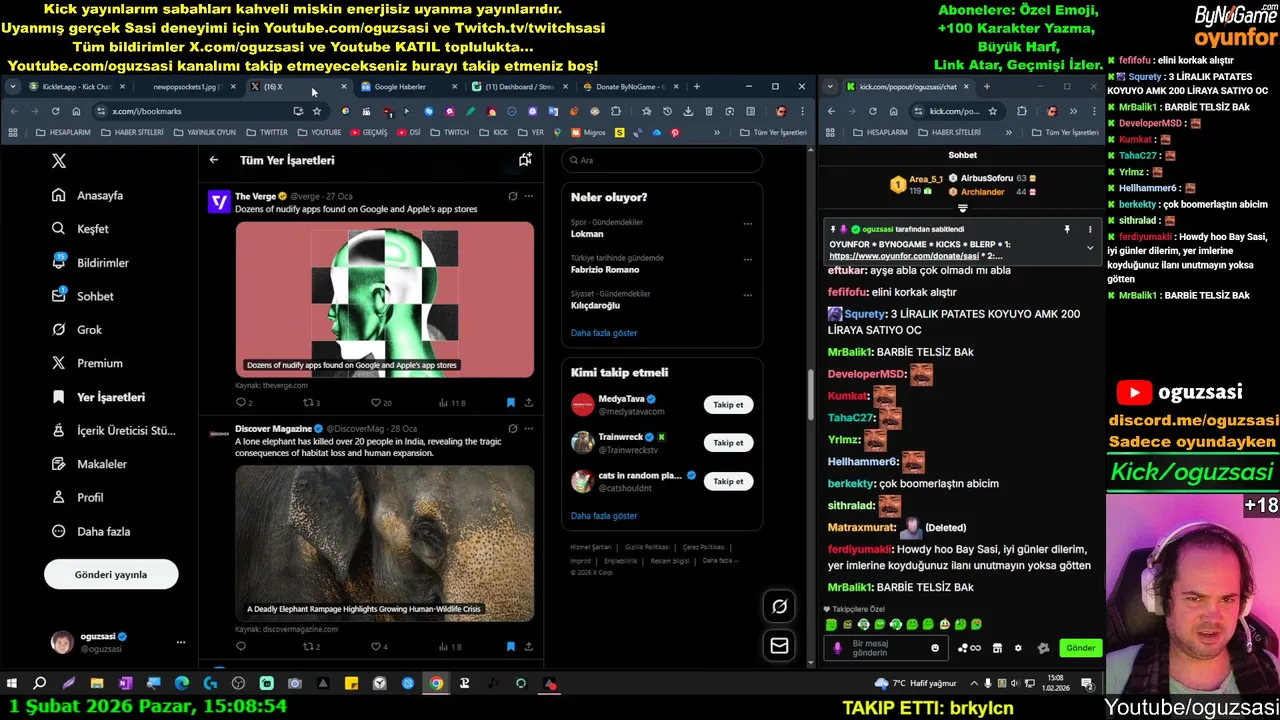Open more options on Discover Magazine post

pos(529,428)
